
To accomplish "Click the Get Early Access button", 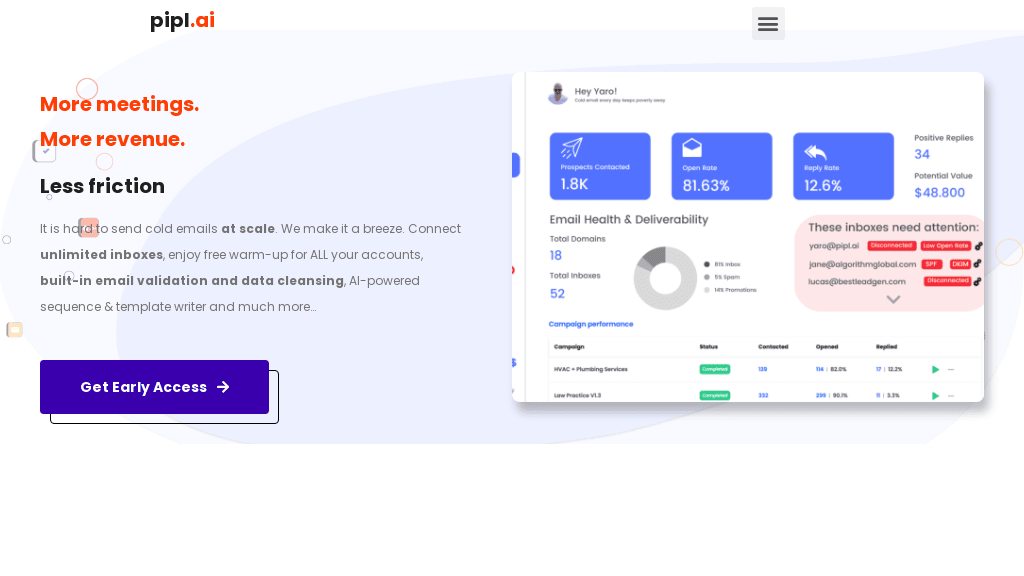I will point(154,387).
